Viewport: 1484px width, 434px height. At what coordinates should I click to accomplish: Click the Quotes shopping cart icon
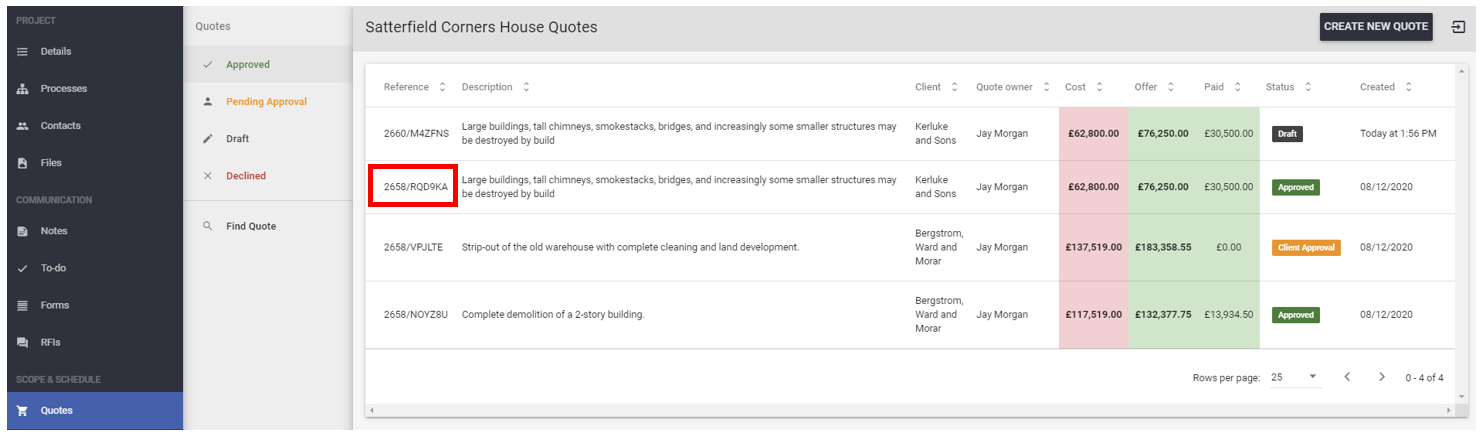(23, 410)
